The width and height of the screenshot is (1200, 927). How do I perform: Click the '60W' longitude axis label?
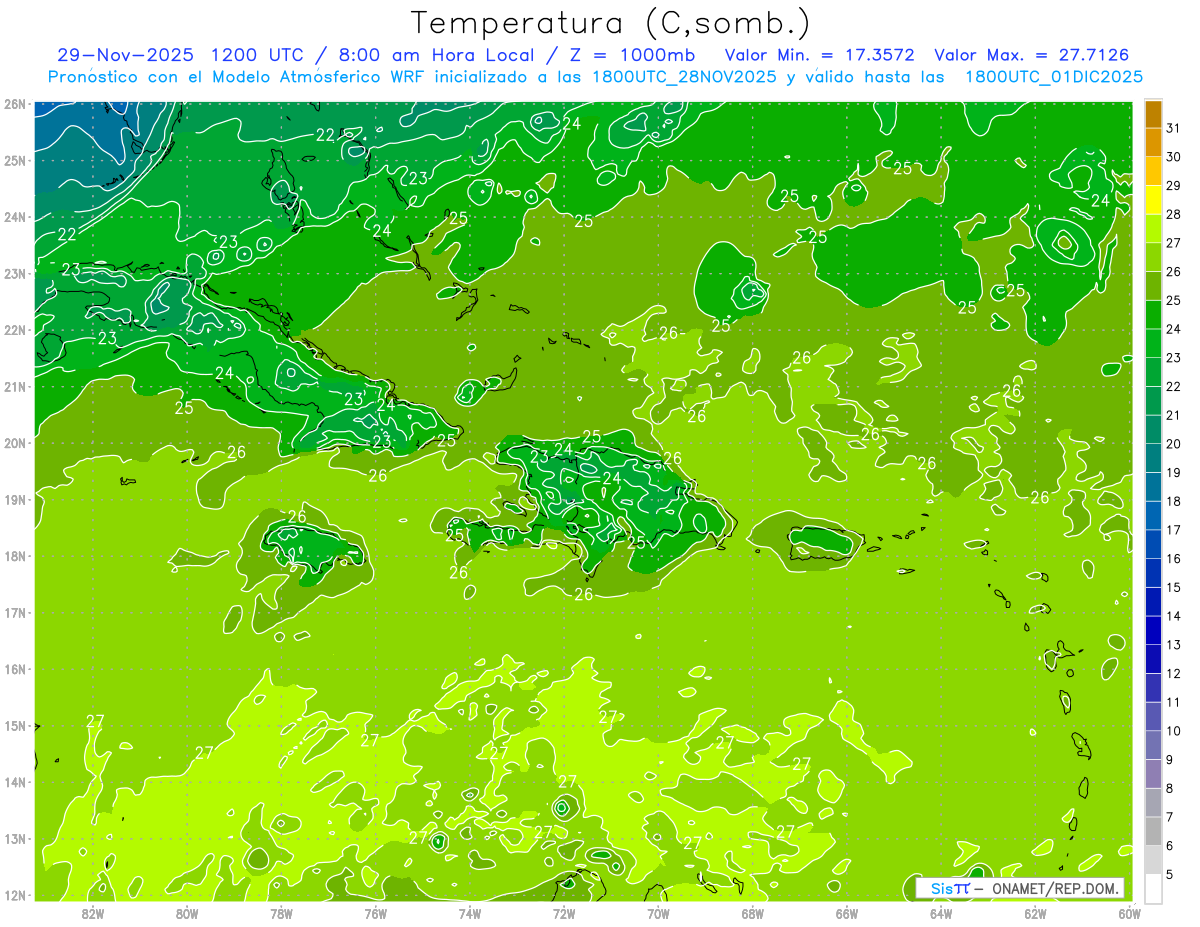point(1129,913)
